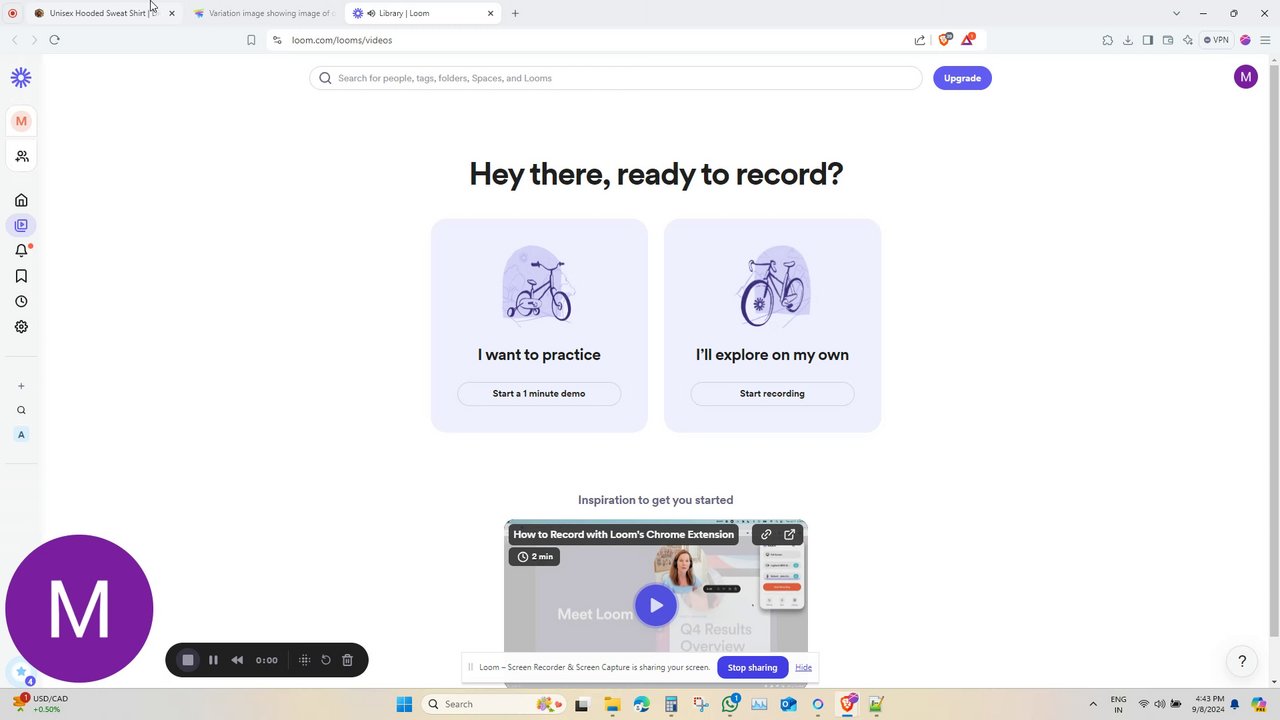Screen dimensions: 1280x720
Task: Click the Brave Shields lion icon
Action: point(945,40)
